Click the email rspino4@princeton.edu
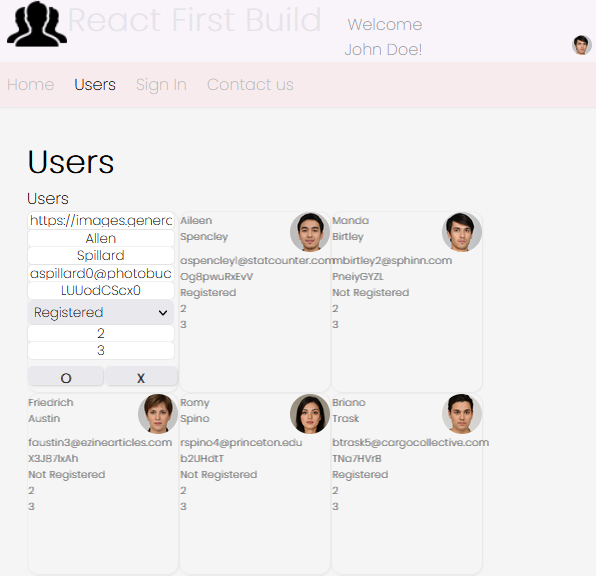The width and height of the screenshot is (596, 576). tap(241, 442)
